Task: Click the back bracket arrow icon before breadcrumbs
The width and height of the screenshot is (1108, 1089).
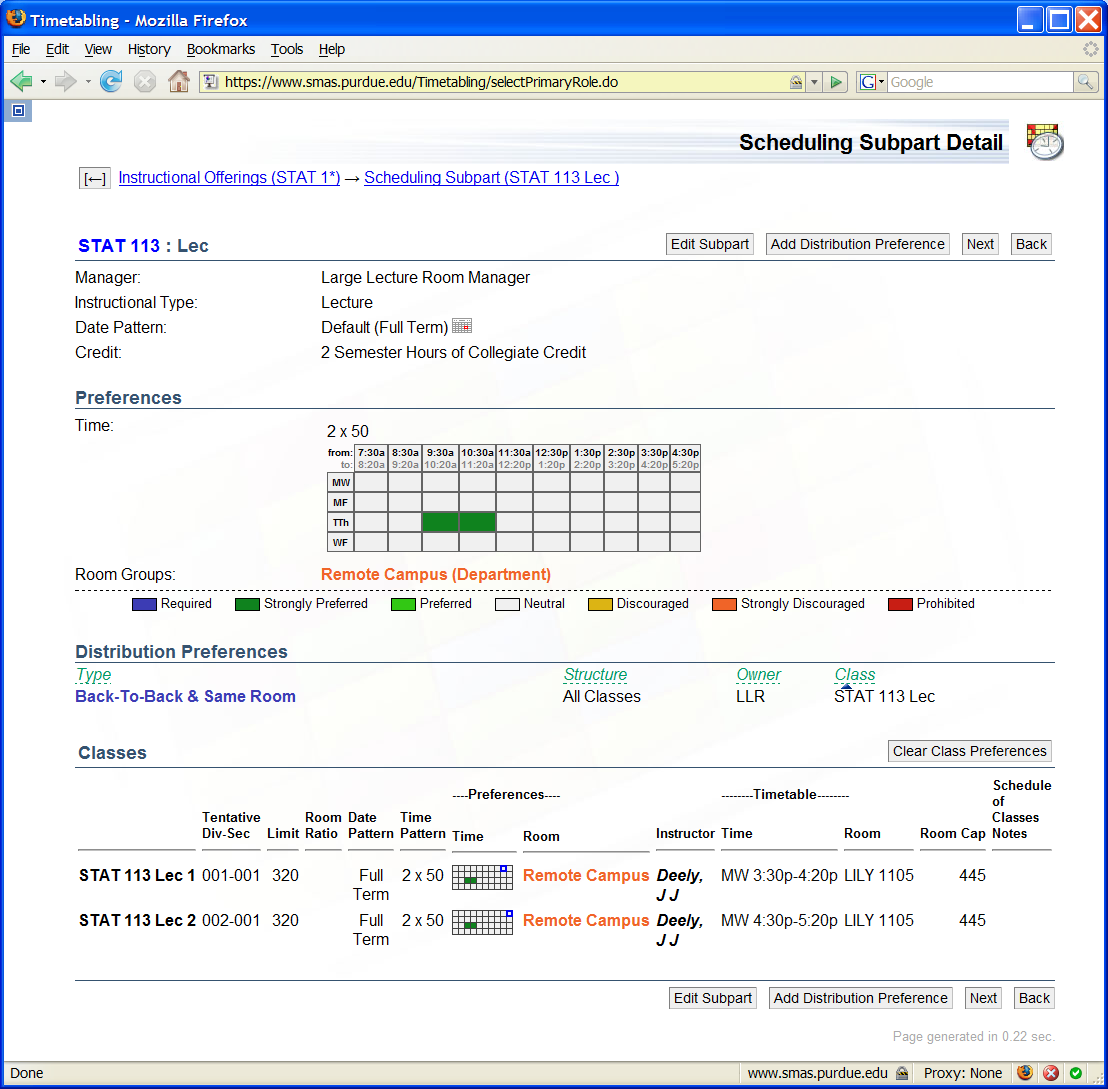Action: pyautogui.click(x=95, y=178)
